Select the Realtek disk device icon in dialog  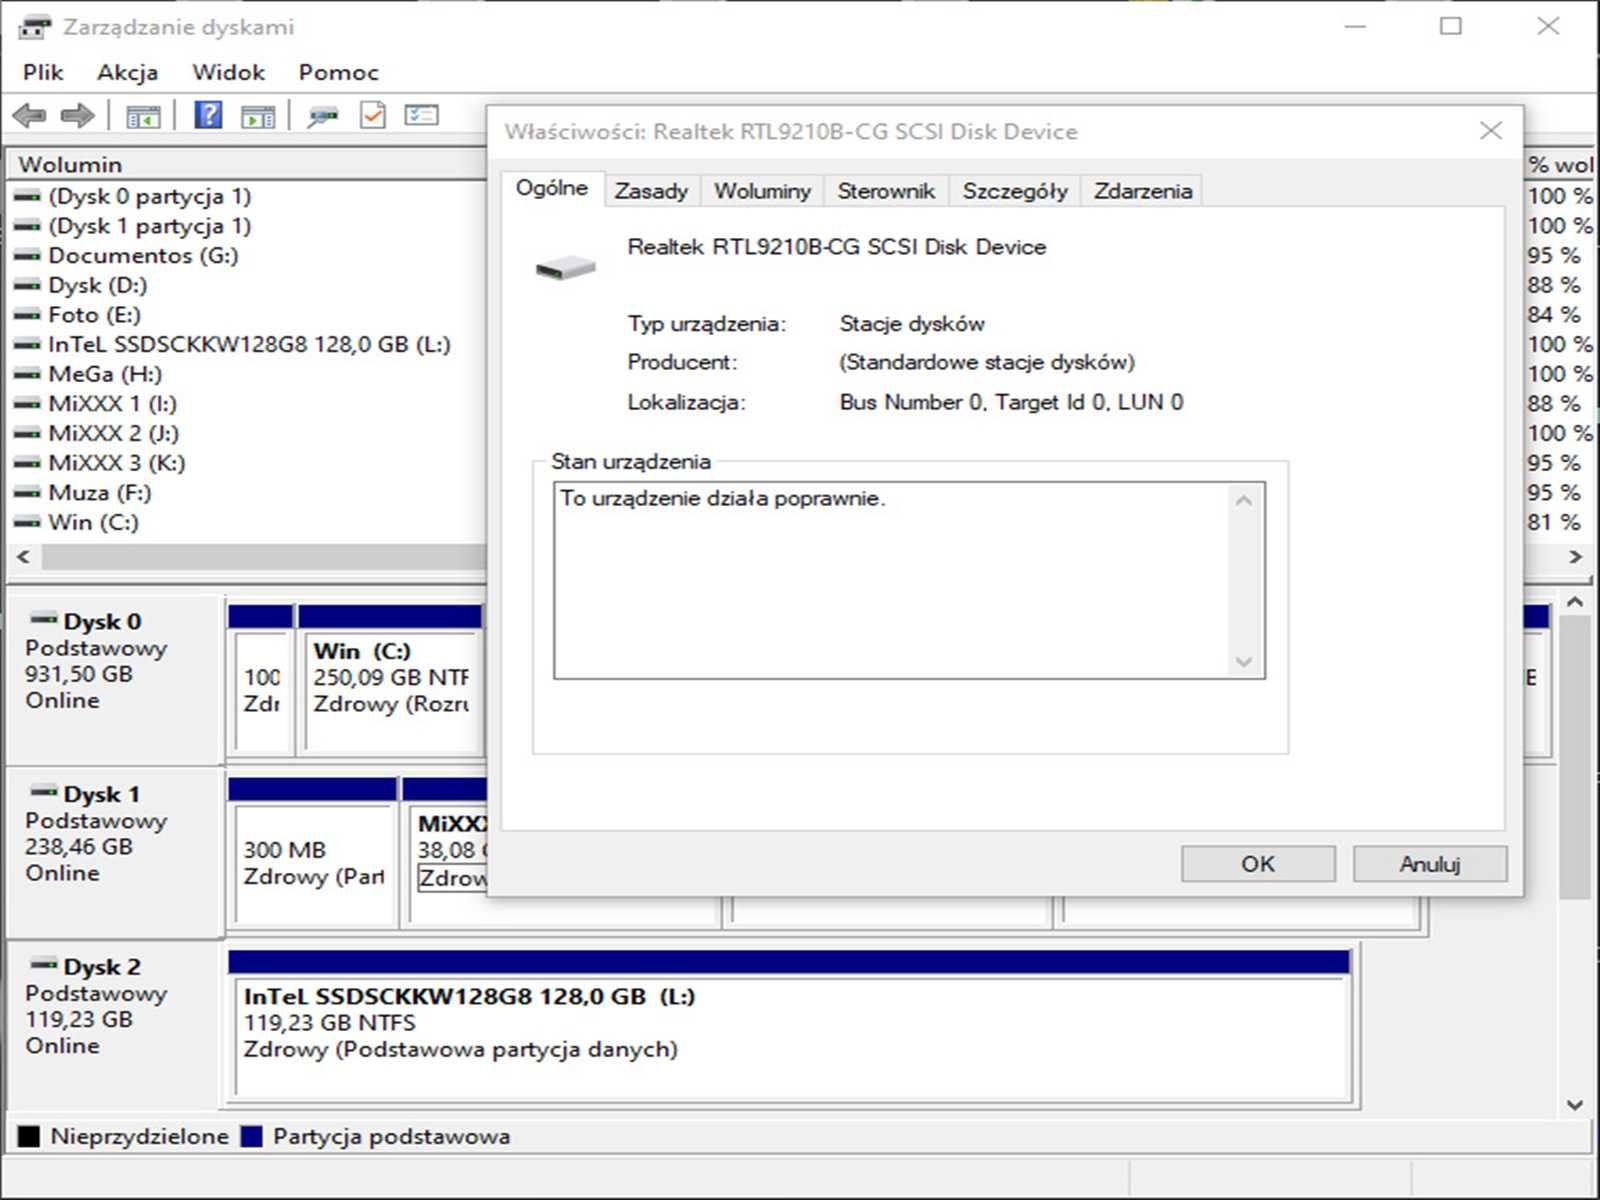pyautogui.click(x=565, y=267)
